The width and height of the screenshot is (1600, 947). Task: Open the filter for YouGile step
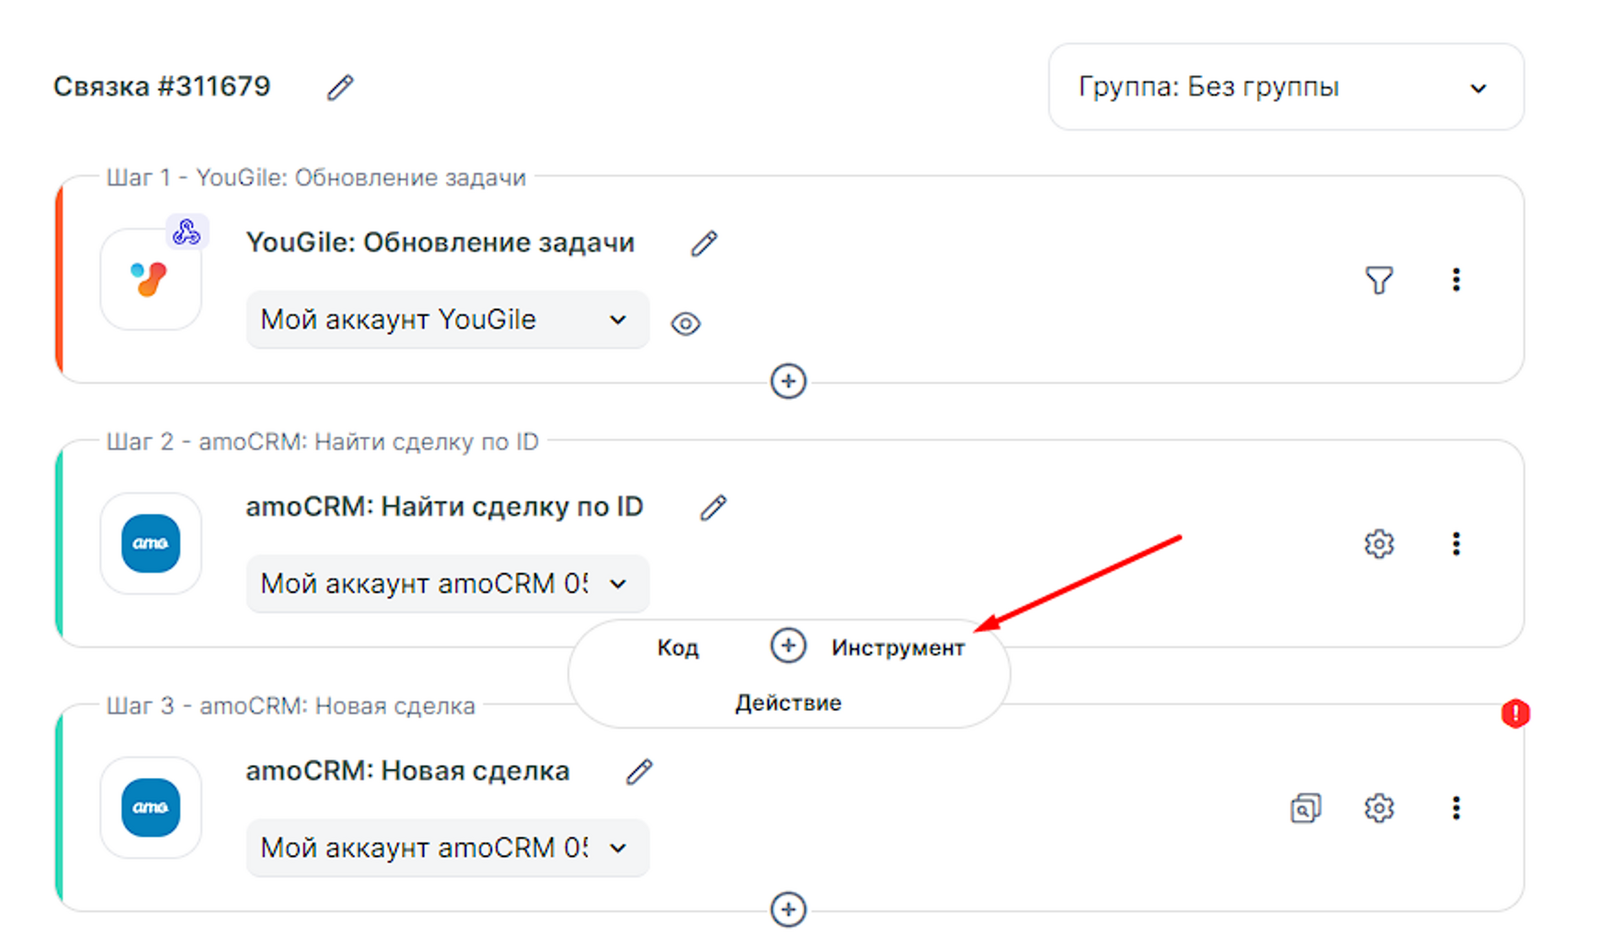(1379, 280)
